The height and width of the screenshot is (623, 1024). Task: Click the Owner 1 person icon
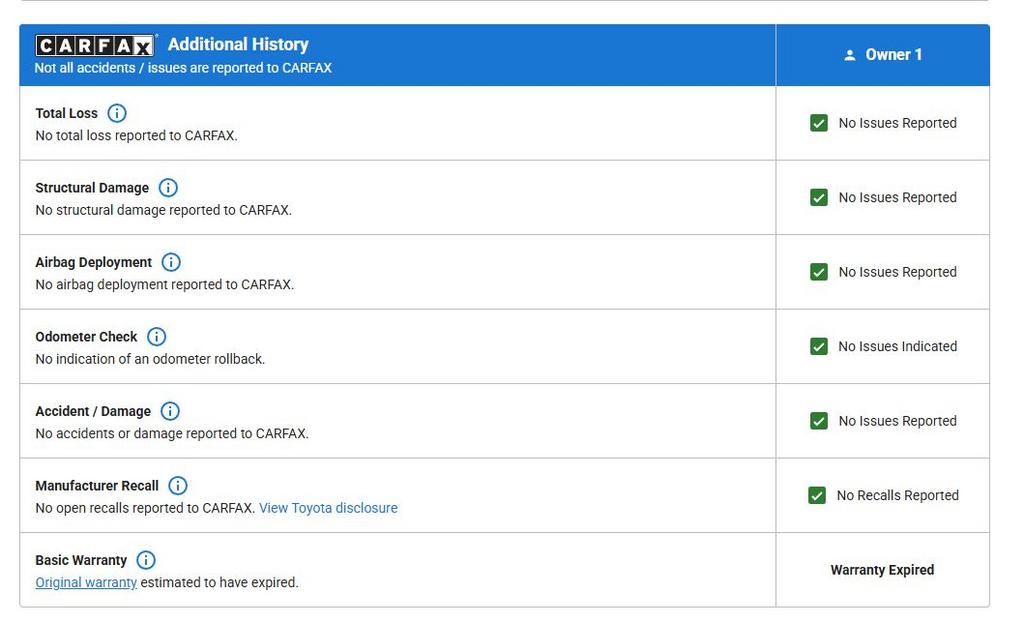point(850,55)
